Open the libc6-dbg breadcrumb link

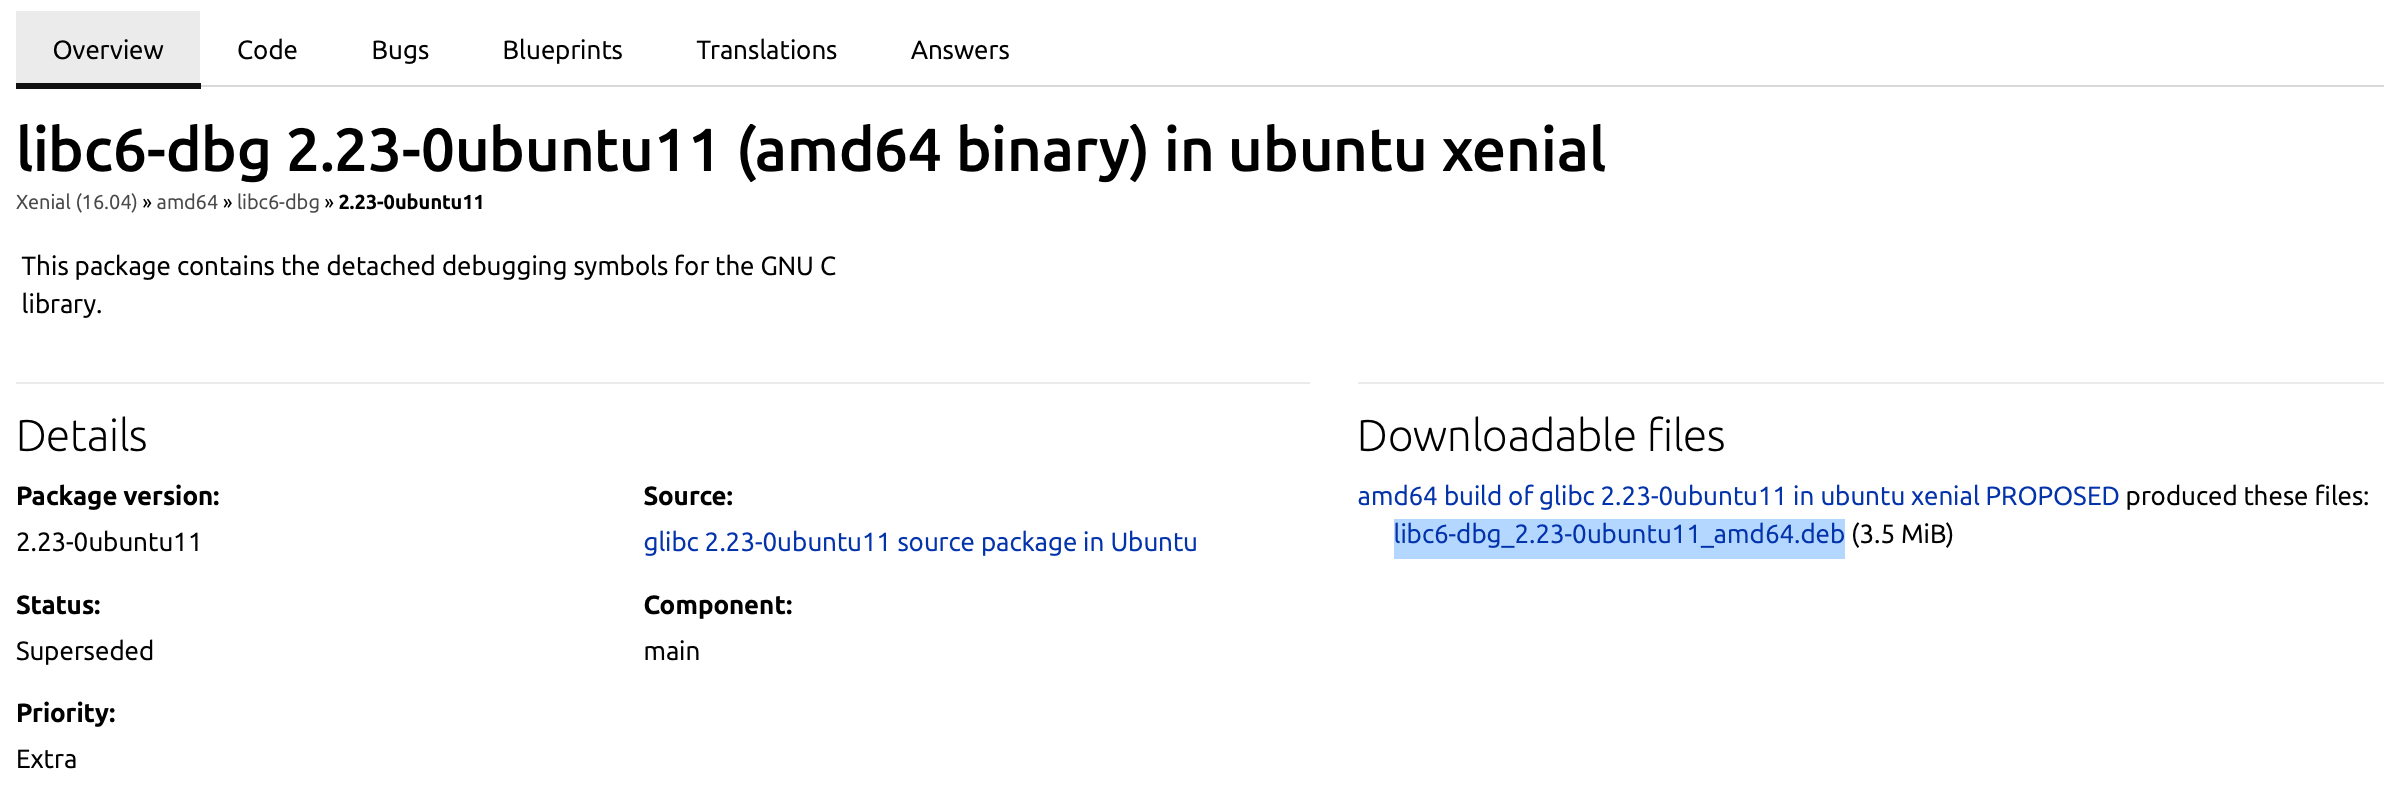click(x=278, y=202)
